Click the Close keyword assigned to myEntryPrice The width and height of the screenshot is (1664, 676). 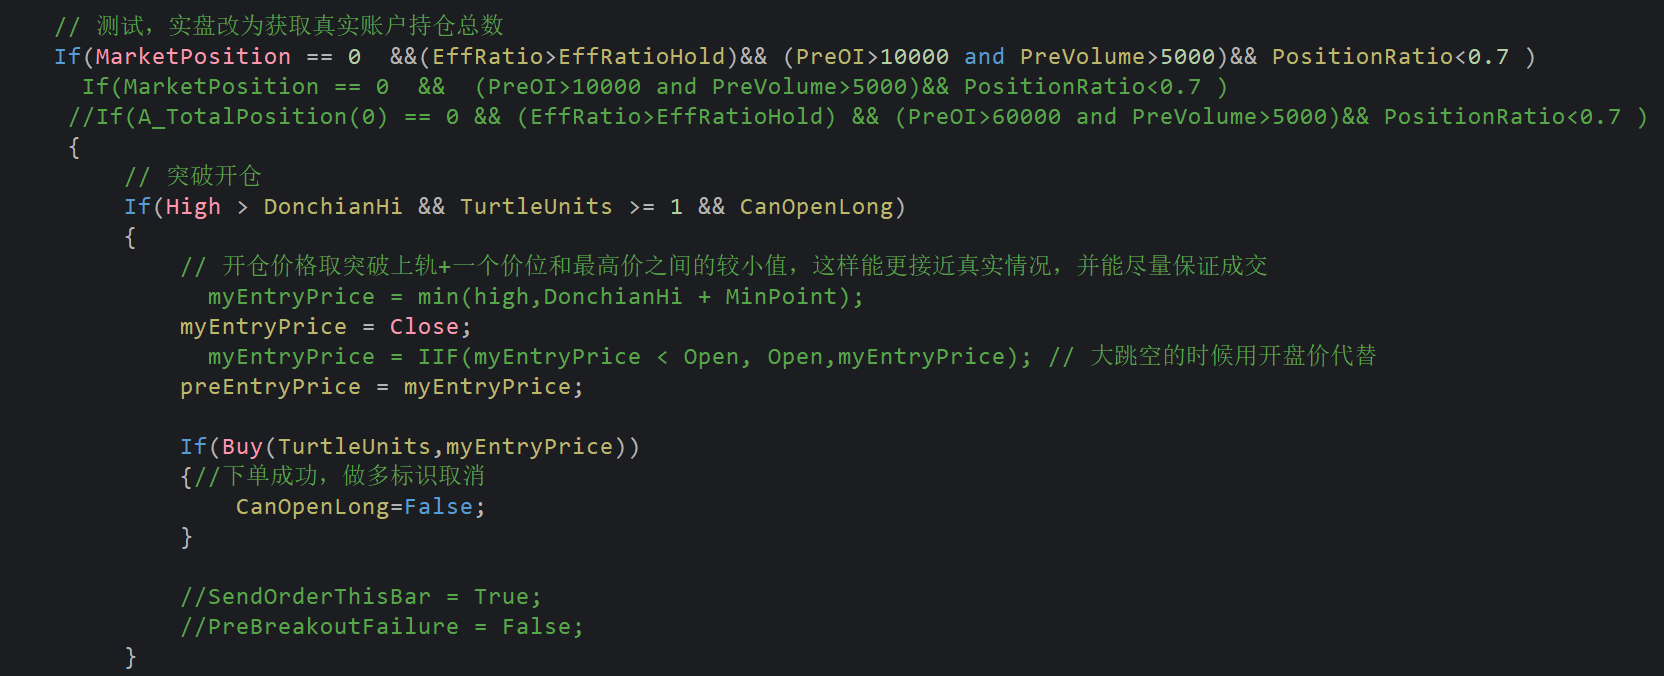tap(424, 327)
